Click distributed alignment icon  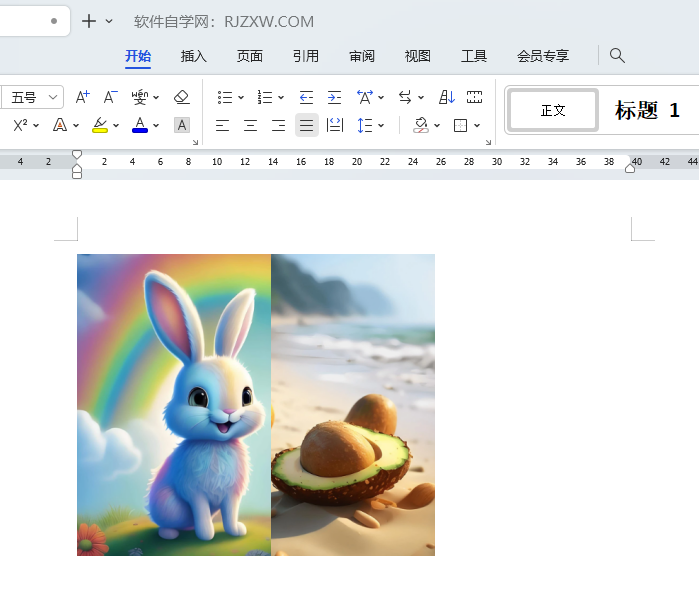tap(335, 125)
